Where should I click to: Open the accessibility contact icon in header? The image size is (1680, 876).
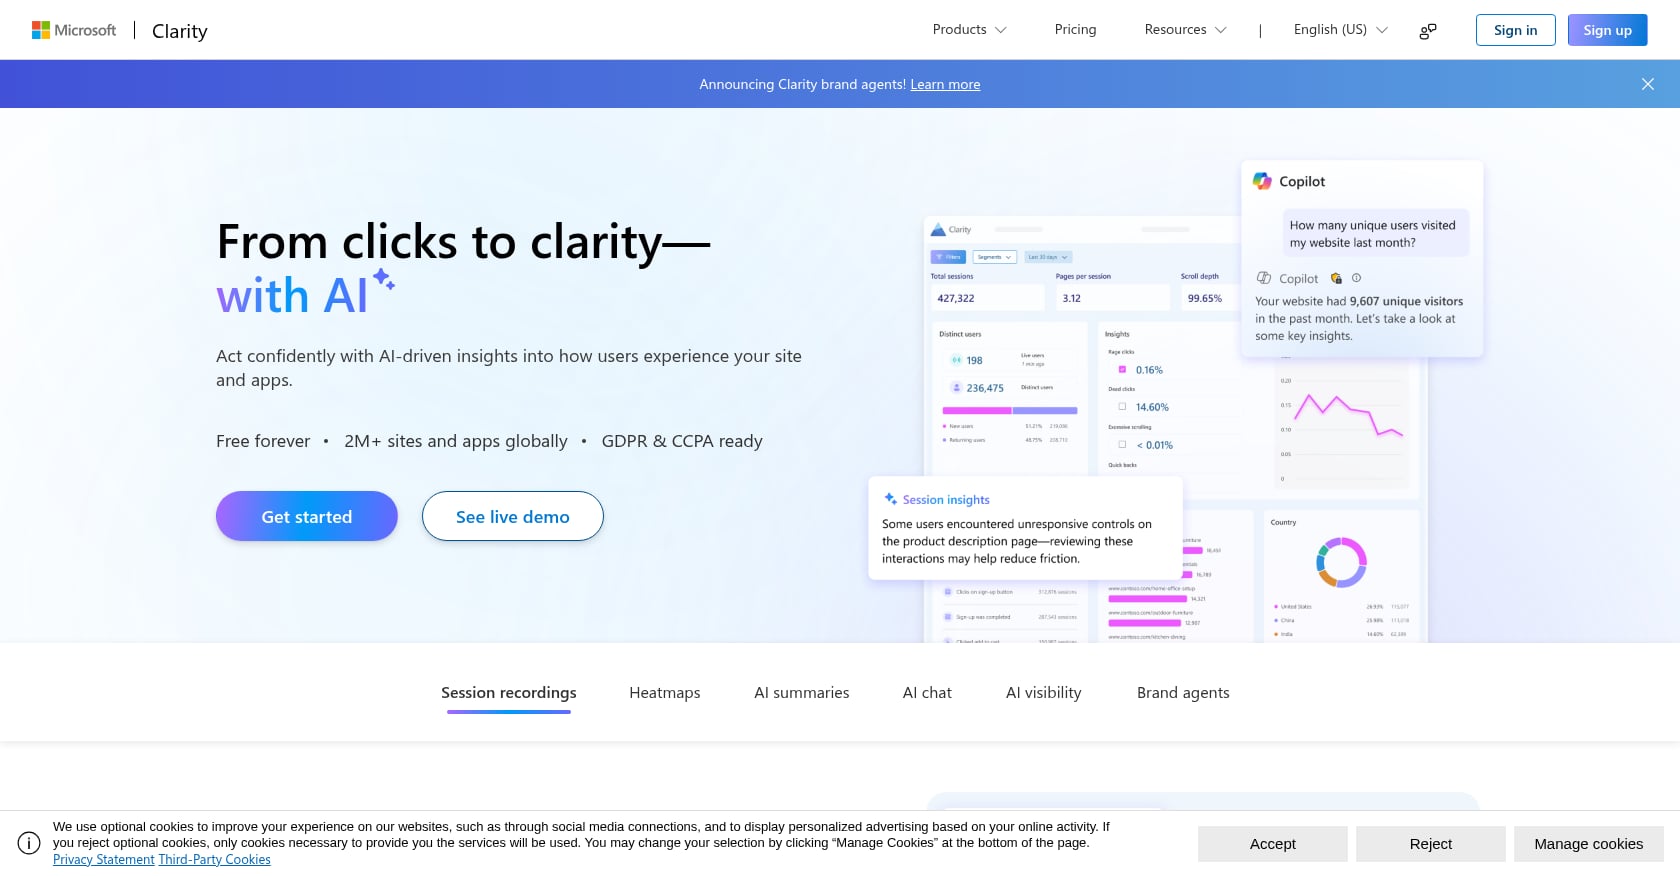tap(1428, 31)
